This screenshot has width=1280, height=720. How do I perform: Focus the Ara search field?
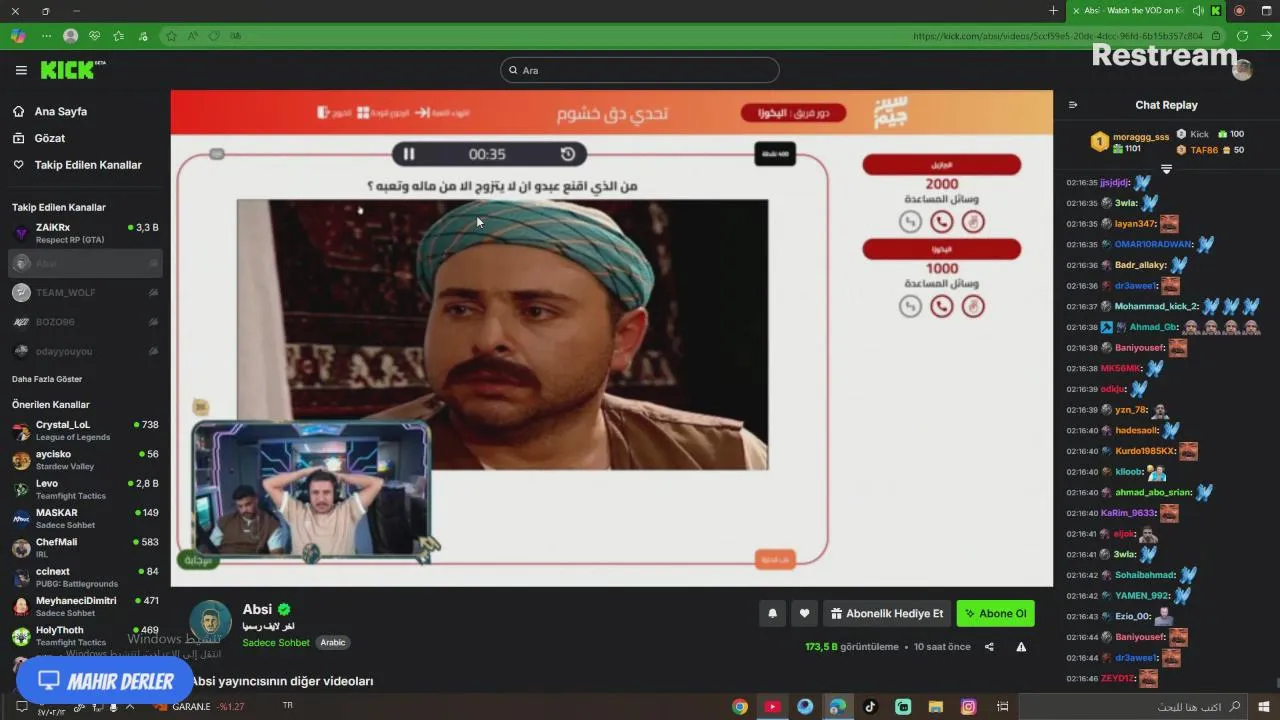pyautogui.click(x=640, y=70)
